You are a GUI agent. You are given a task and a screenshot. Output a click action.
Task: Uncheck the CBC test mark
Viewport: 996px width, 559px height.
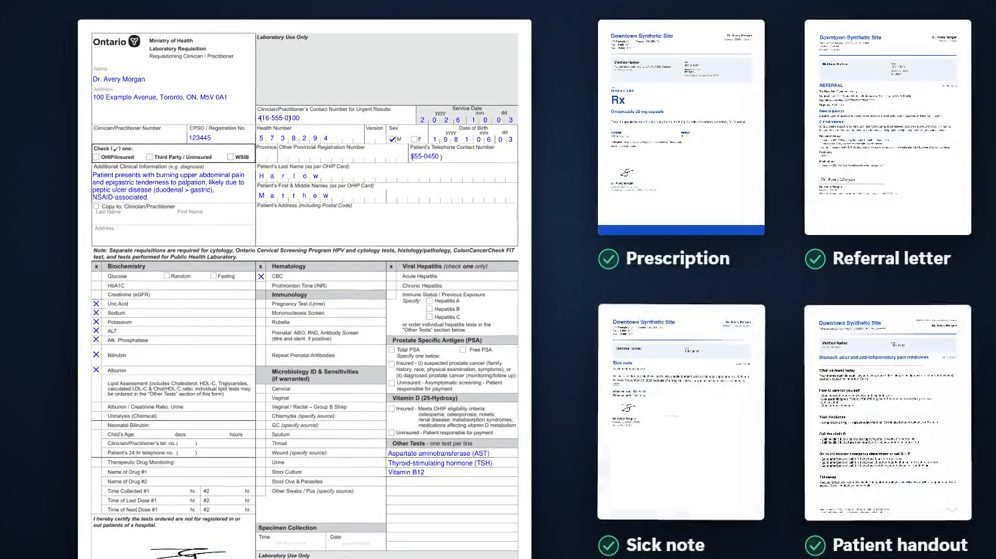(x=261, y=276)
